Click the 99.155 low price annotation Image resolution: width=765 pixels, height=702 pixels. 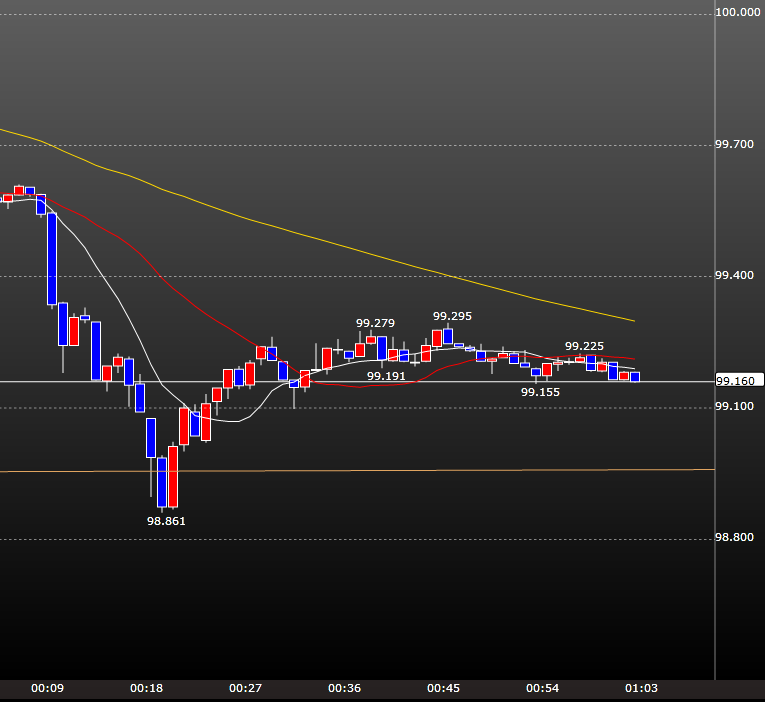(540, 392)
